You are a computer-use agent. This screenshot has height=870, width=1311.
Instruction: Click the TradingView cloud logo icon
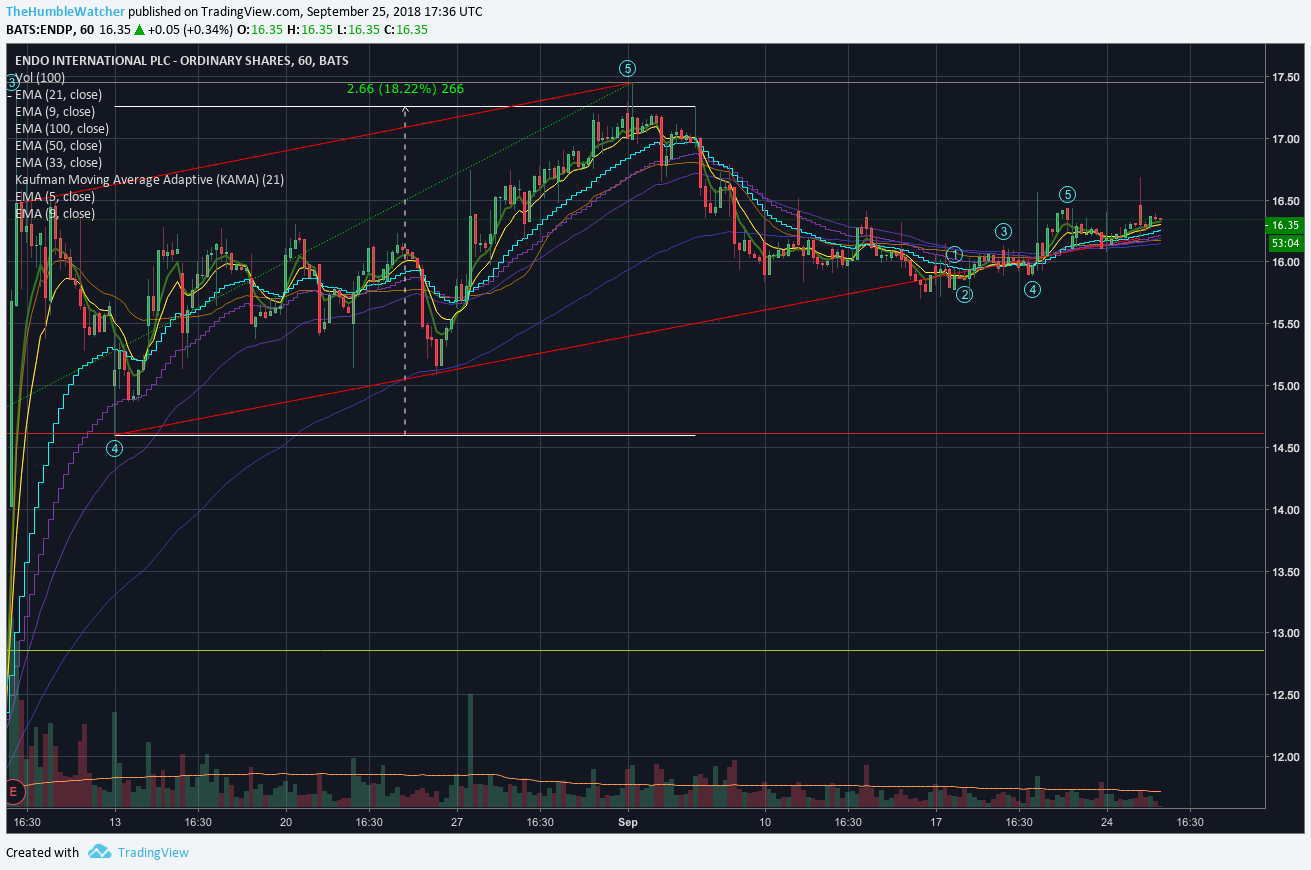99,852
